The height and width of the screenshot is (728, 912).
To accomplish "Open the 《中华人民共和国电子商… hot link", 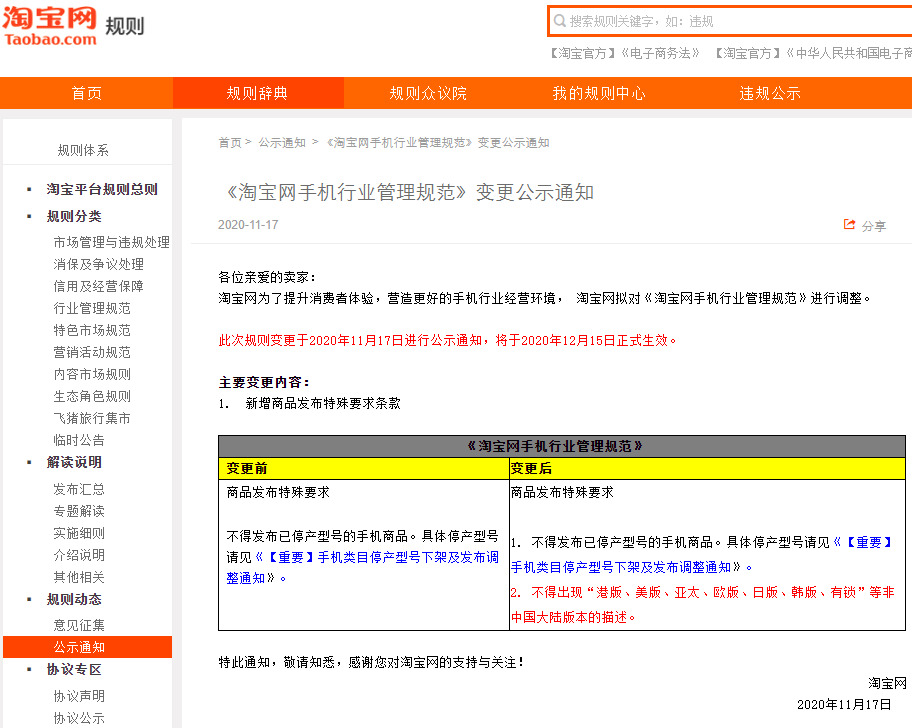I will click(x=813, y=53).
